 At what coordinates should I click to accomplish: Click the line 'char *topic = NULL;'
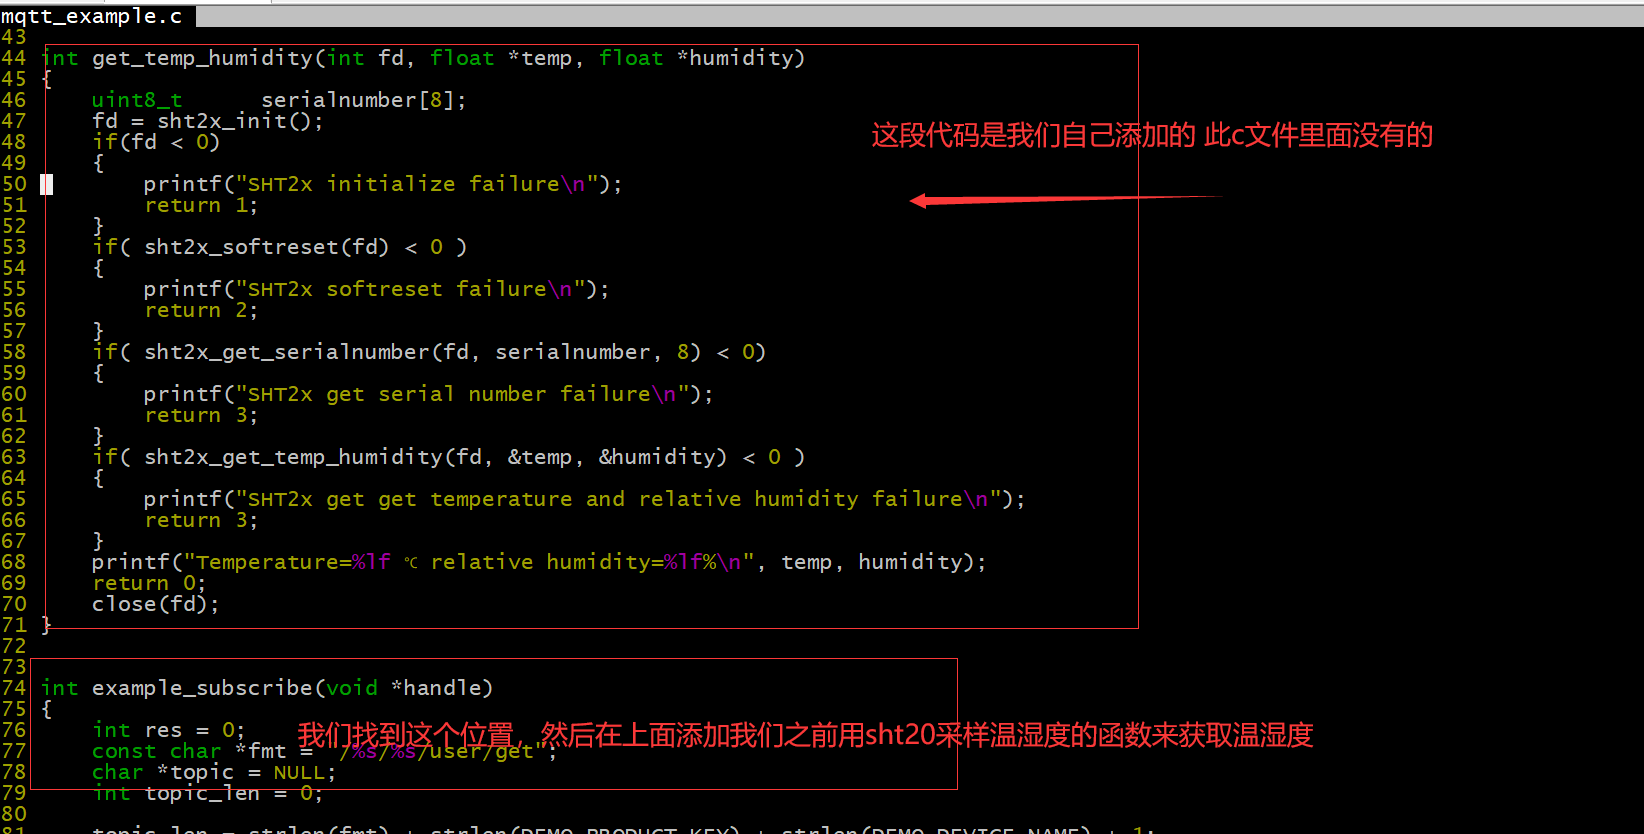tap(214, 772)
